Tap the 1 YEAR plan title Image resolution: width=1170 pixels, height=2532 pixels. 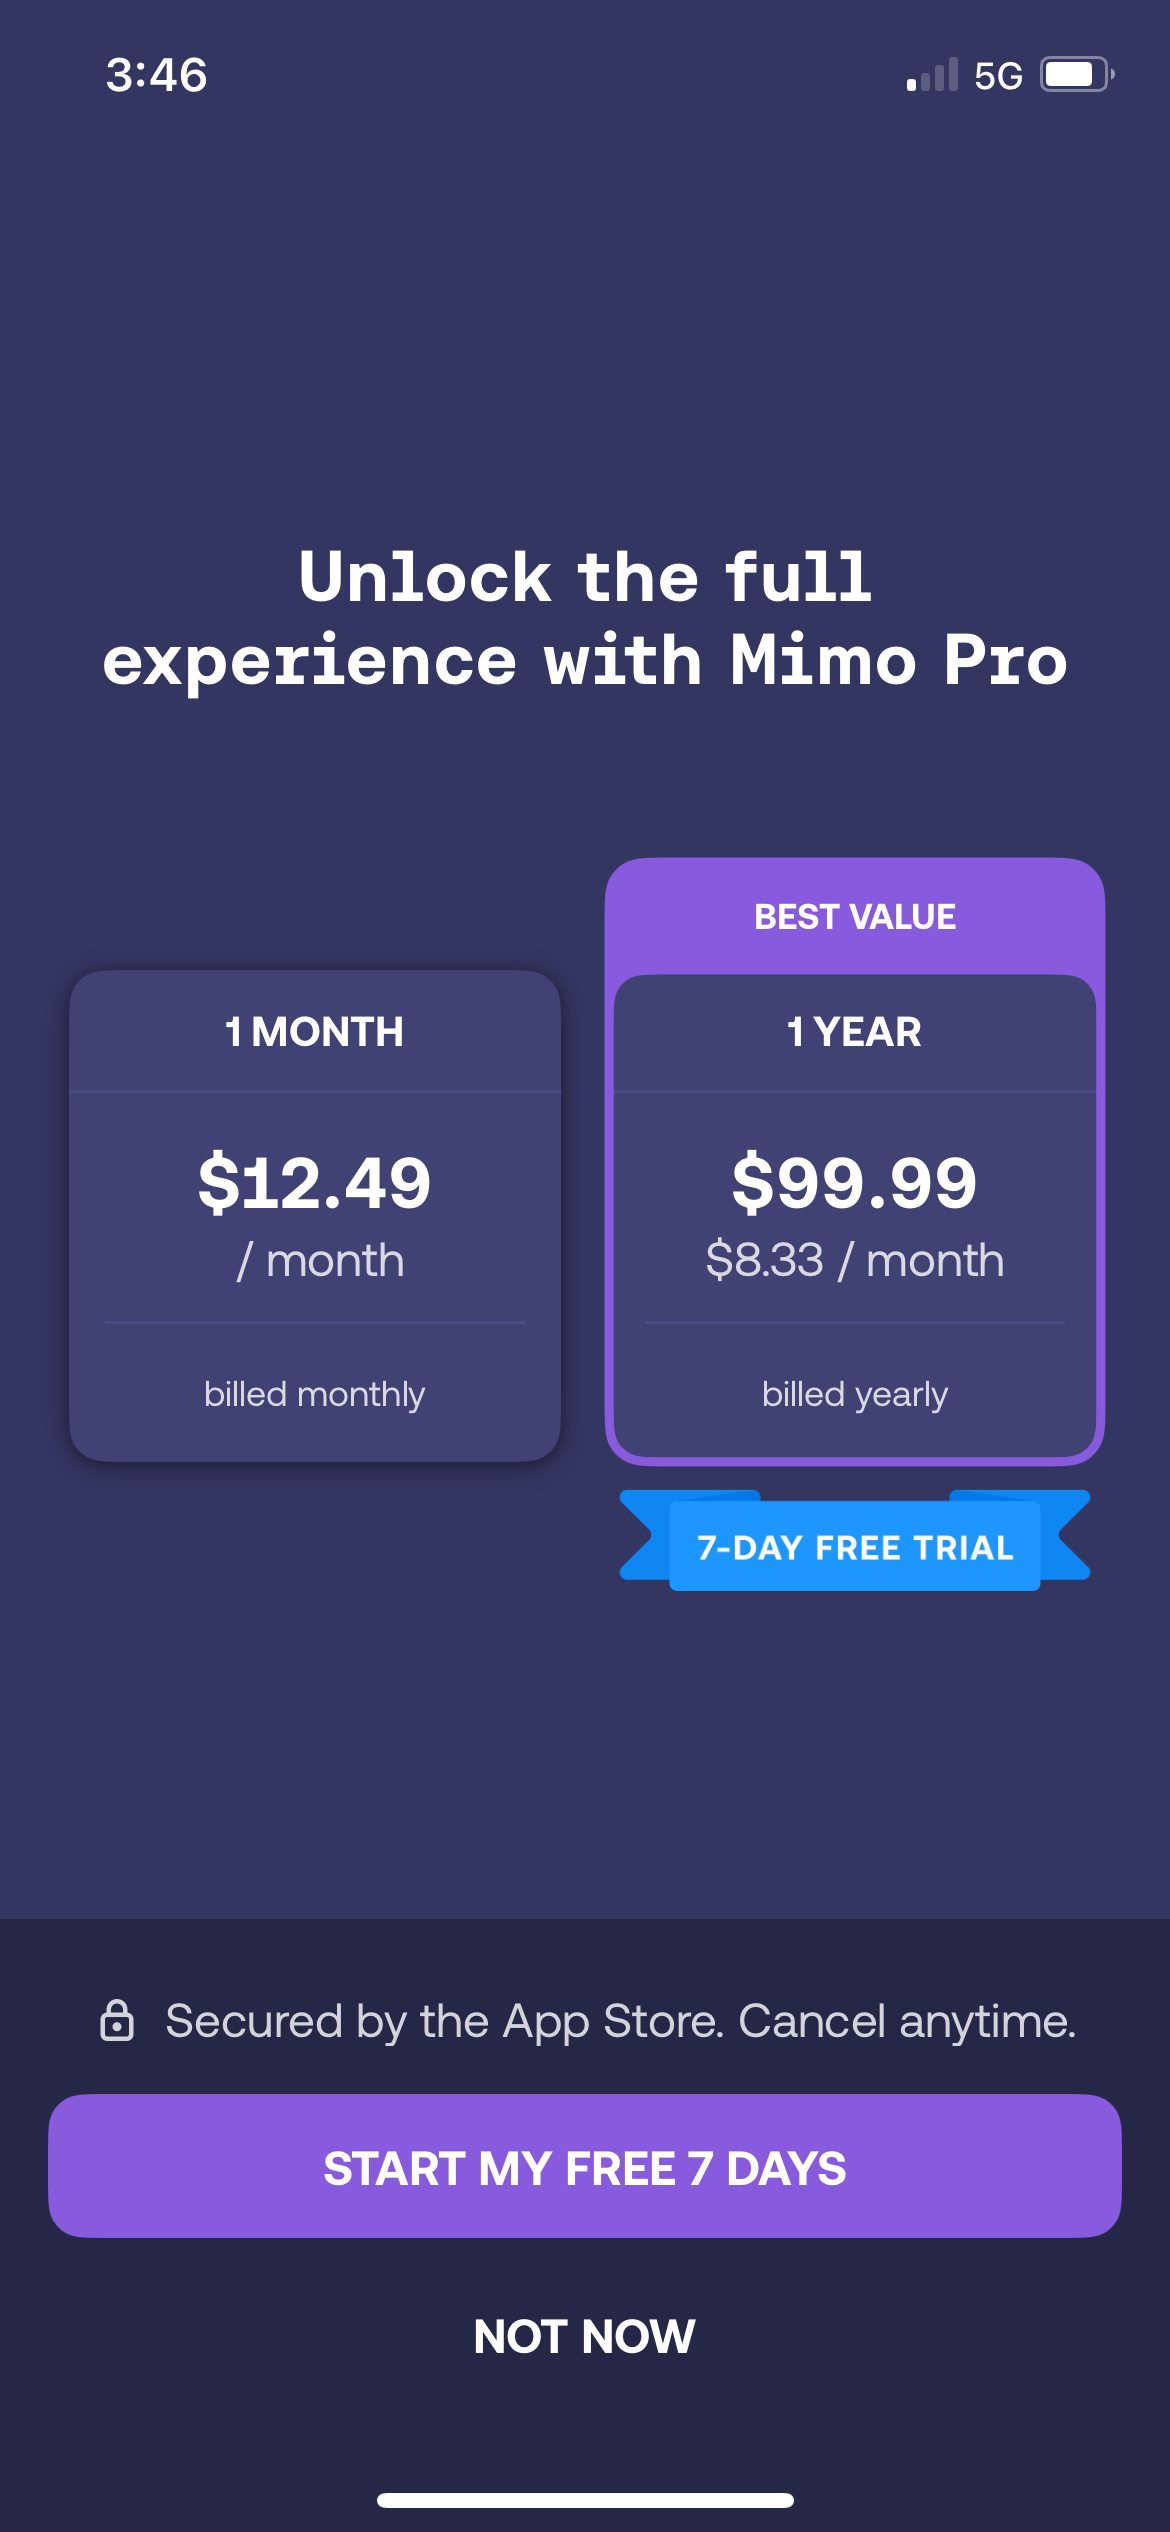point(855,1032)
